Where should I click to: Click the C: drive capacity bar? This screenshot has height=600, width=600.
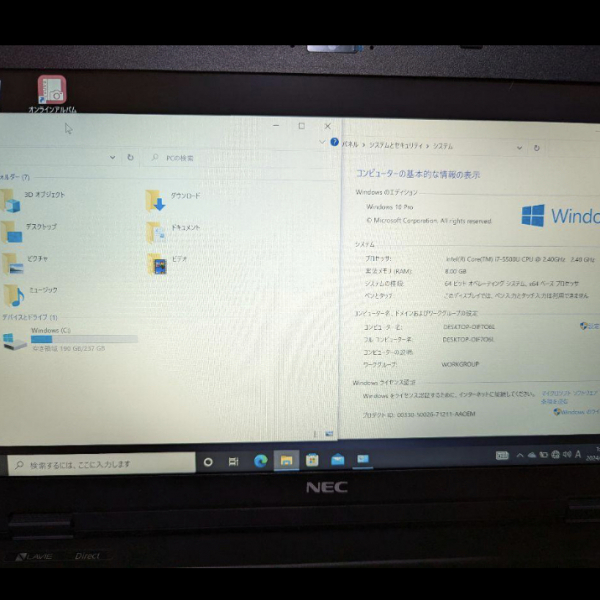pyautogui.click(x=84, y=339)
